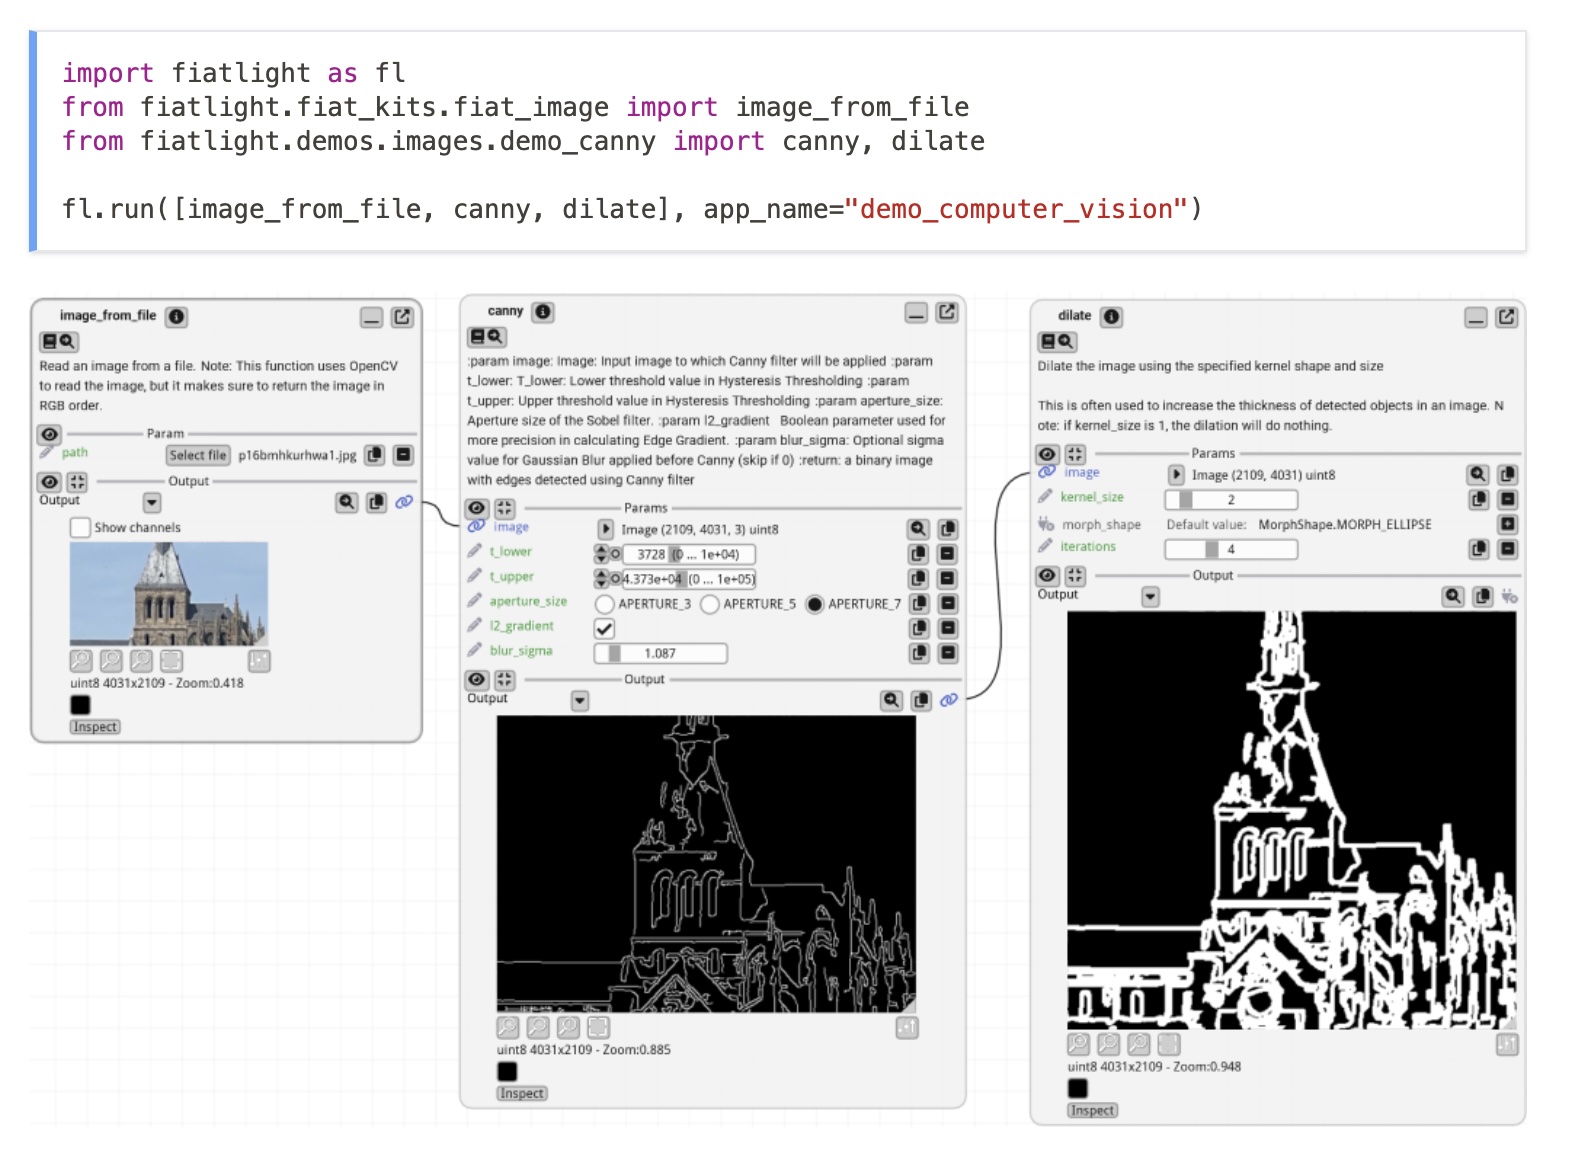Pop out the dilate node window

coord(1506,317)
